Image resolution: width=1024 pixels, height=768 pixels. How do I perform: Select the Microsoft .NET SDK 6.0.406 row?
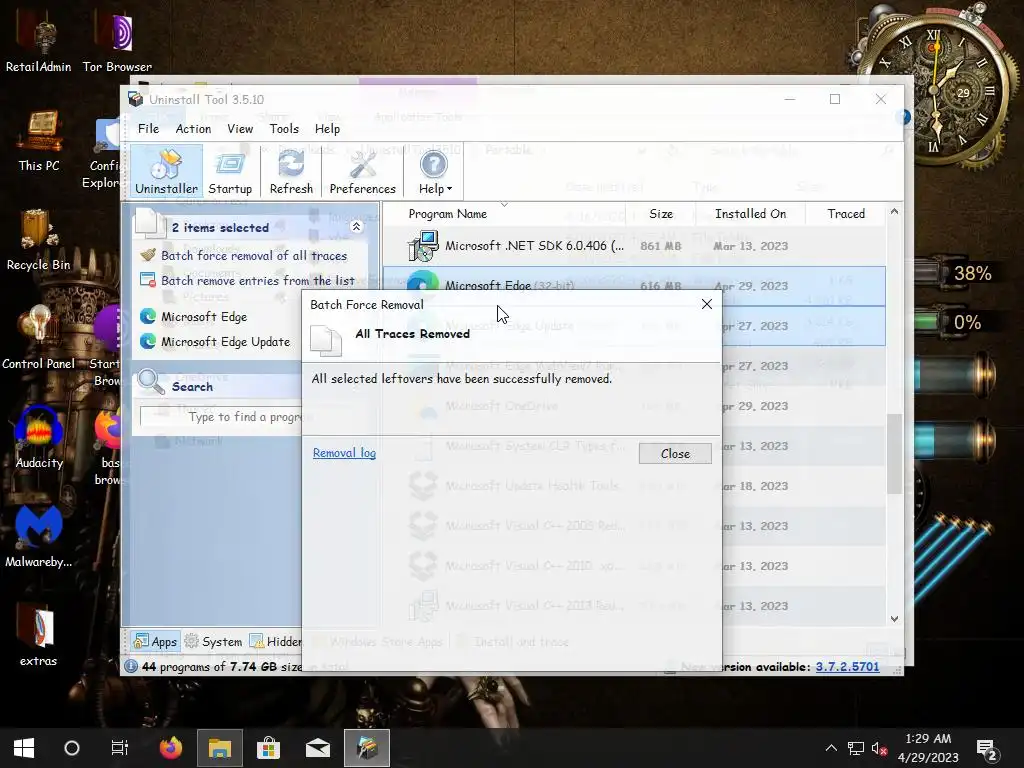(x=634, y=246)
